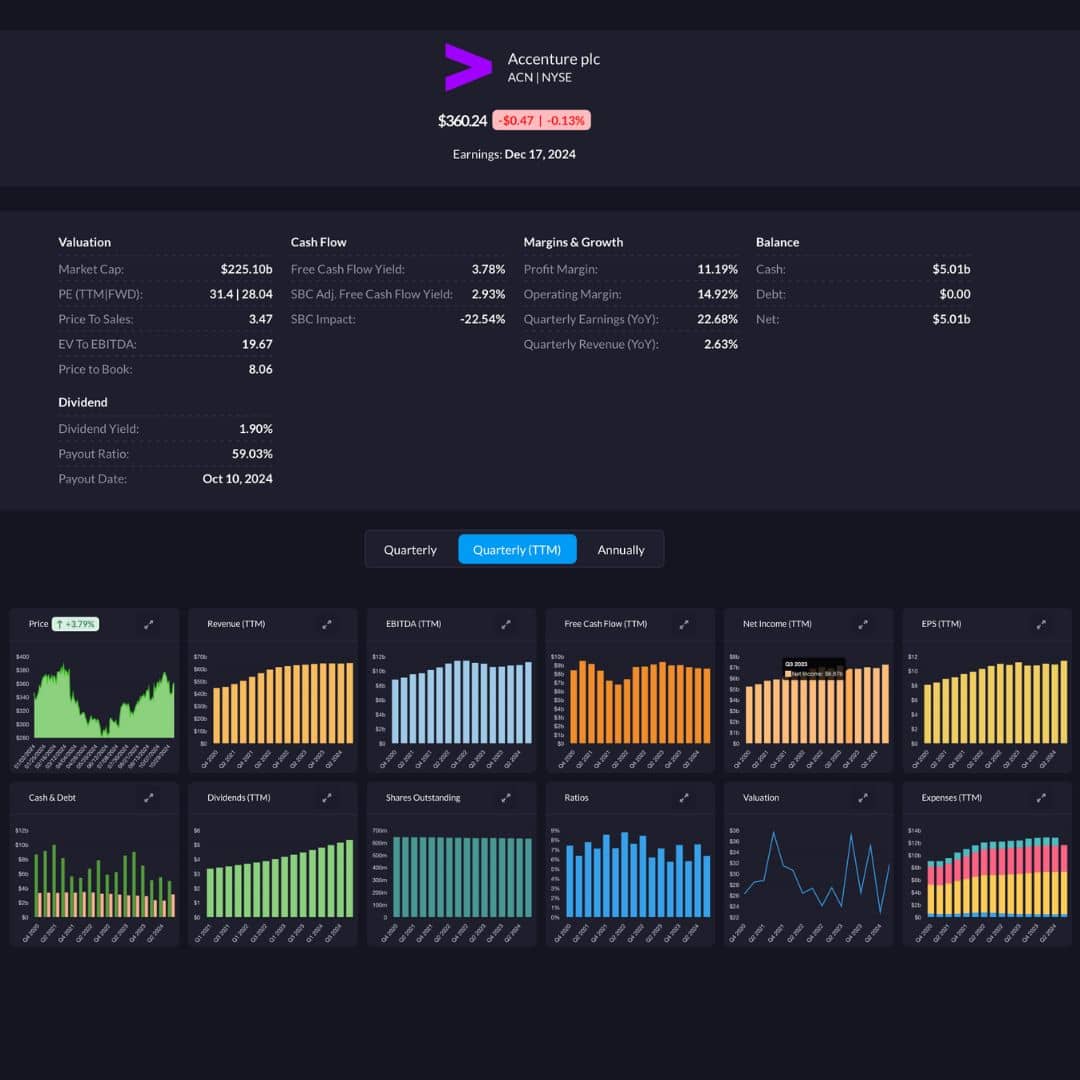Click the PE value 31.4 | 28.04

tap(241, 294)
